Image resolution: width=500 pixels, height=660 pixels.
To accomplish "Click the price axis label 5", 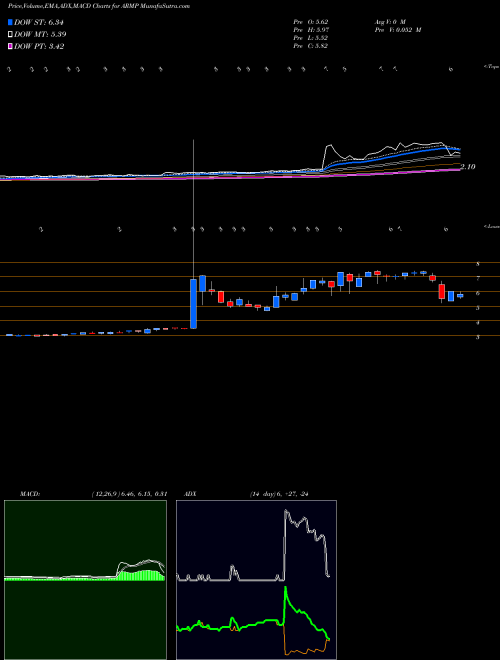I will (478, 308).
